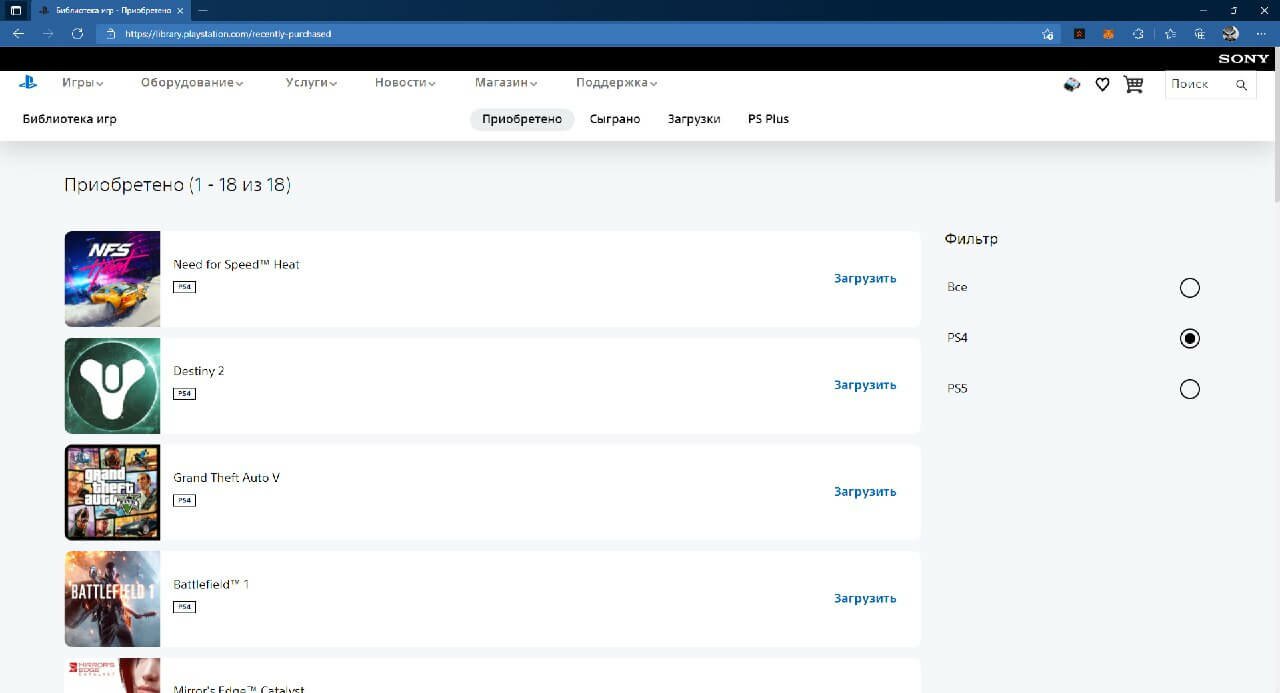Open the Need for Speed Heat cover thumbnail

click(112, 279)
